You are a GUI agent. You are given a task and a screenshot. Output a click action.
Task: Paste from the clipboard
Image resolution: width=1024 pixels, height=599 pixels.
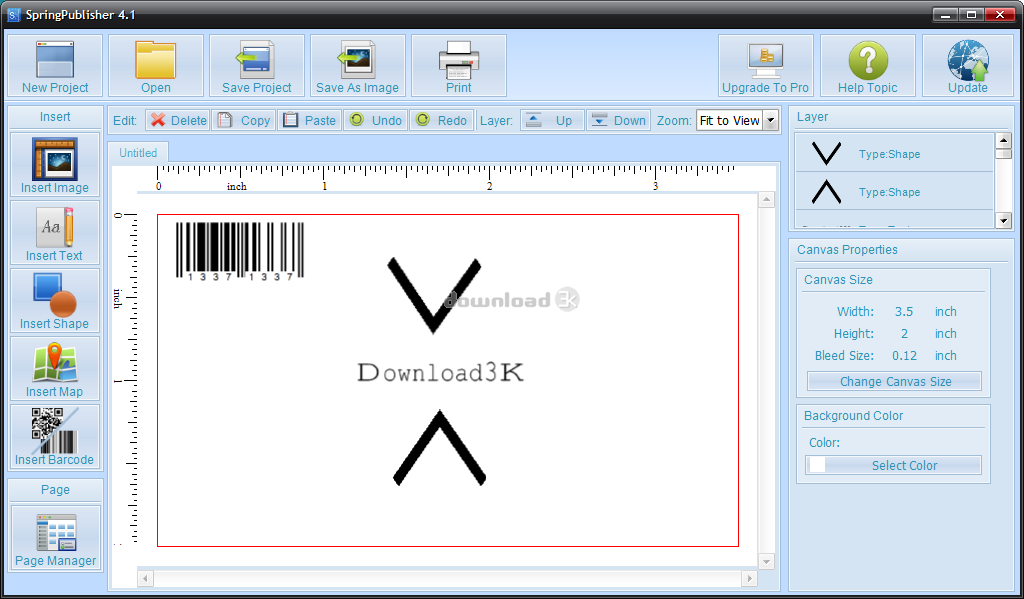[310, 120]
